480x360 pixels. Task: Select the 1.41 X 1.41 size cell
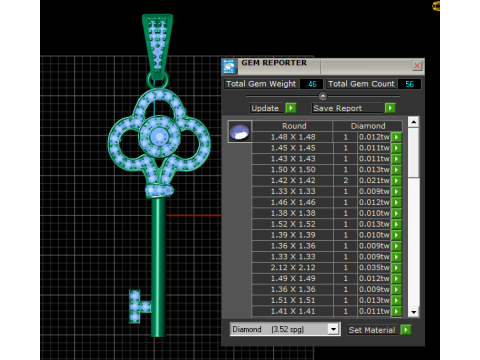pyautogui.click(x=293, y=311)
